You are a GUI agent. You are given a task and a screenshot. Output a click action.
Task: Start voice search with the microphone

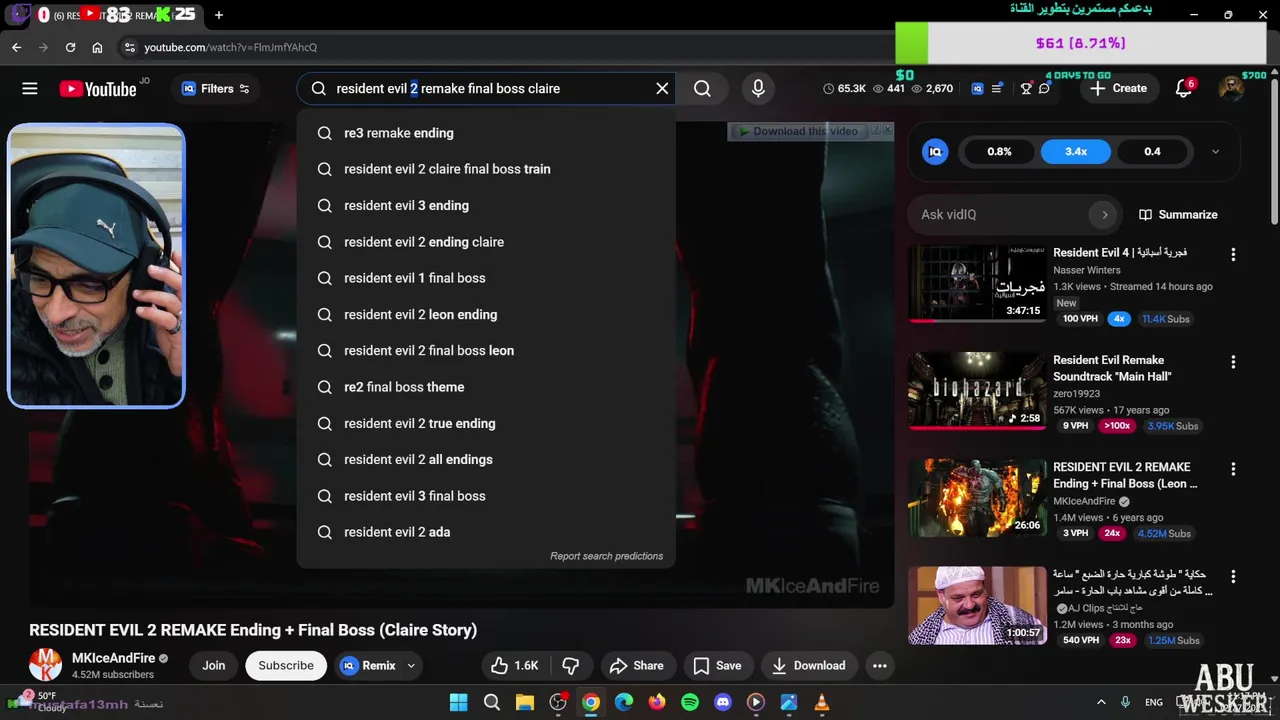tap(758, 89)
